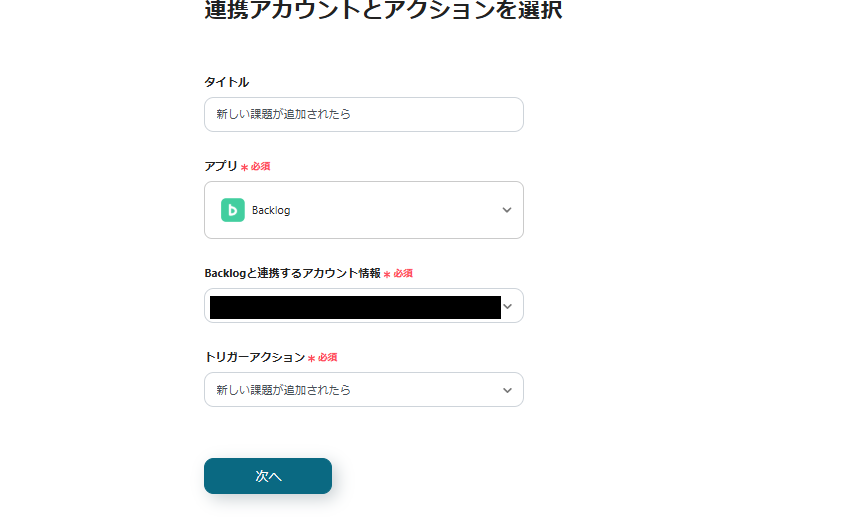Click the Backlogと連携するアカウント情報 label
This screenshot has width=858, height=522.
(x=292, y=273)
